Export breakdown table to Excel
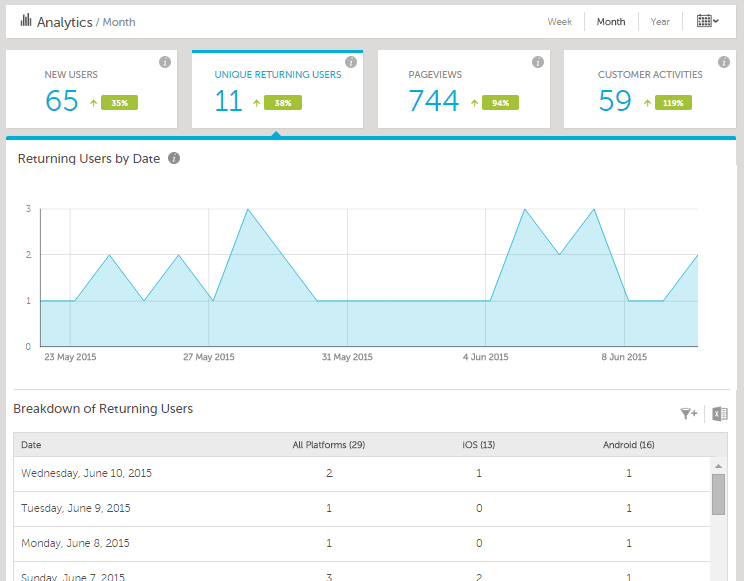The width and height of the screenshot is (744, 581). 719,414
